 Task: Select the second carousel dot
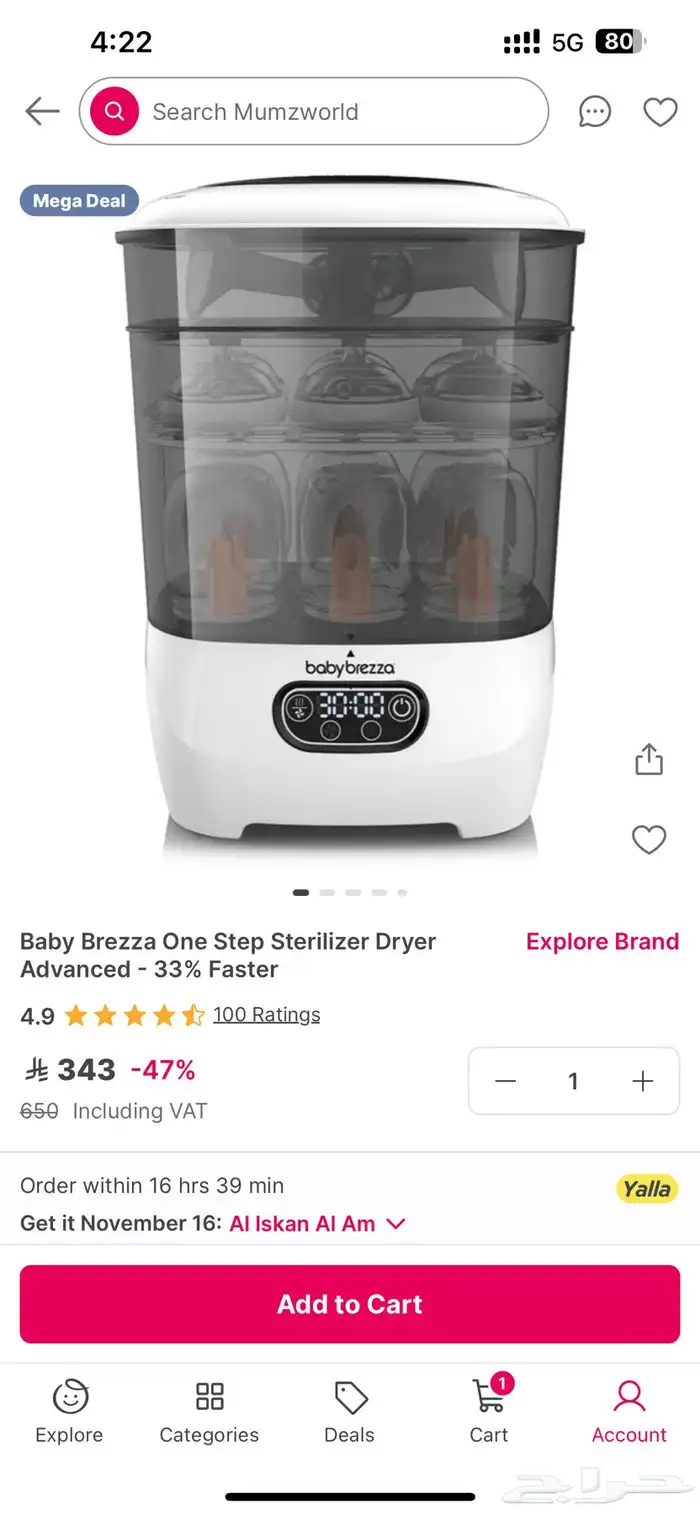pos(326,892)
